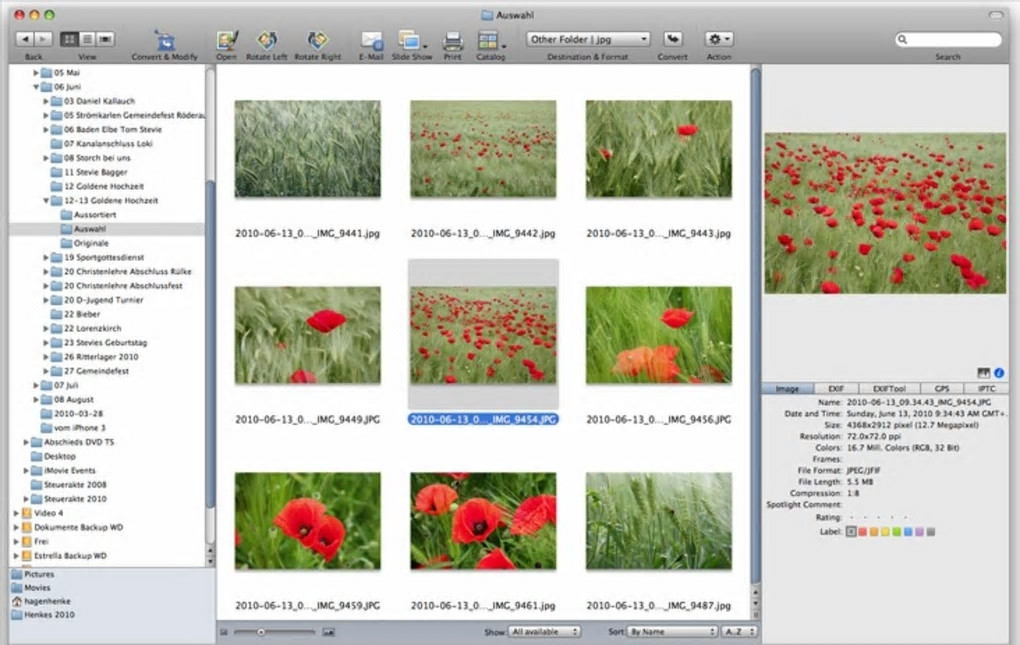Collapse the '06 Juni' folder
This screenshot has height=645, width=1020.
[x=36, y=87]
